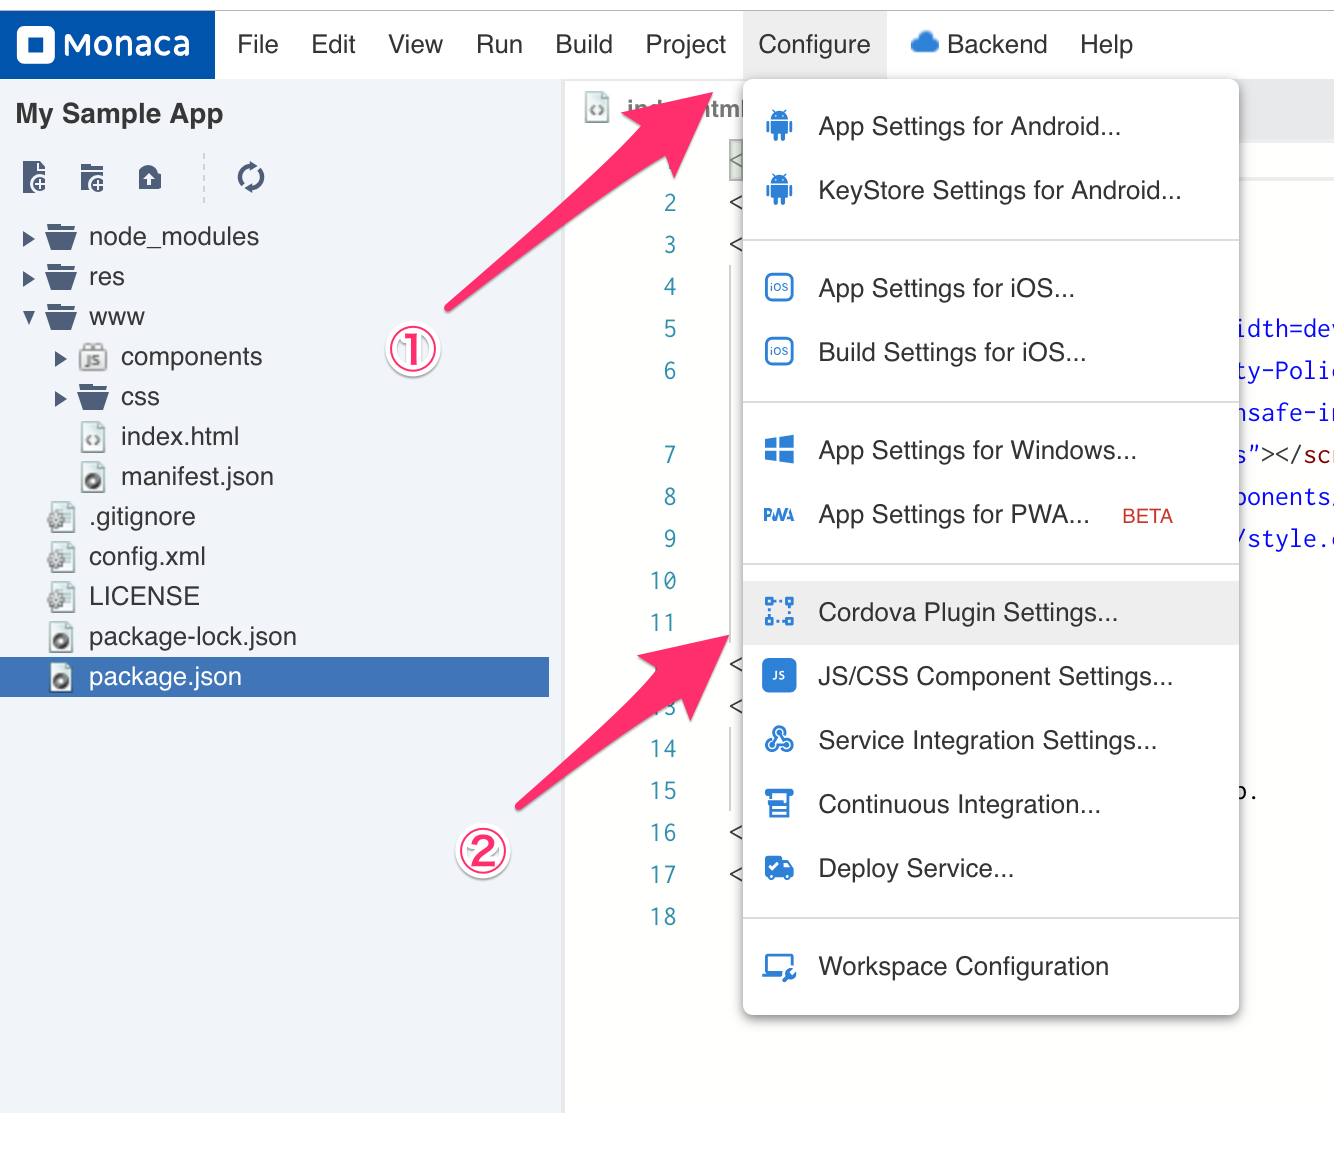The height and width of the screenshot is (1154, 1334).
Task: Open the Run menu
Action: click(x=499, y=44)
